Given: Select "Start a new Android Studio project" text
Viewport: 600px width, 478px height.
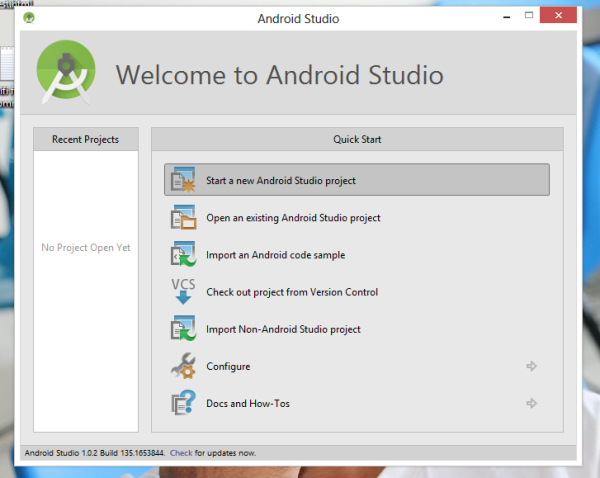Looking at the screenshot, I should point(281,181).
